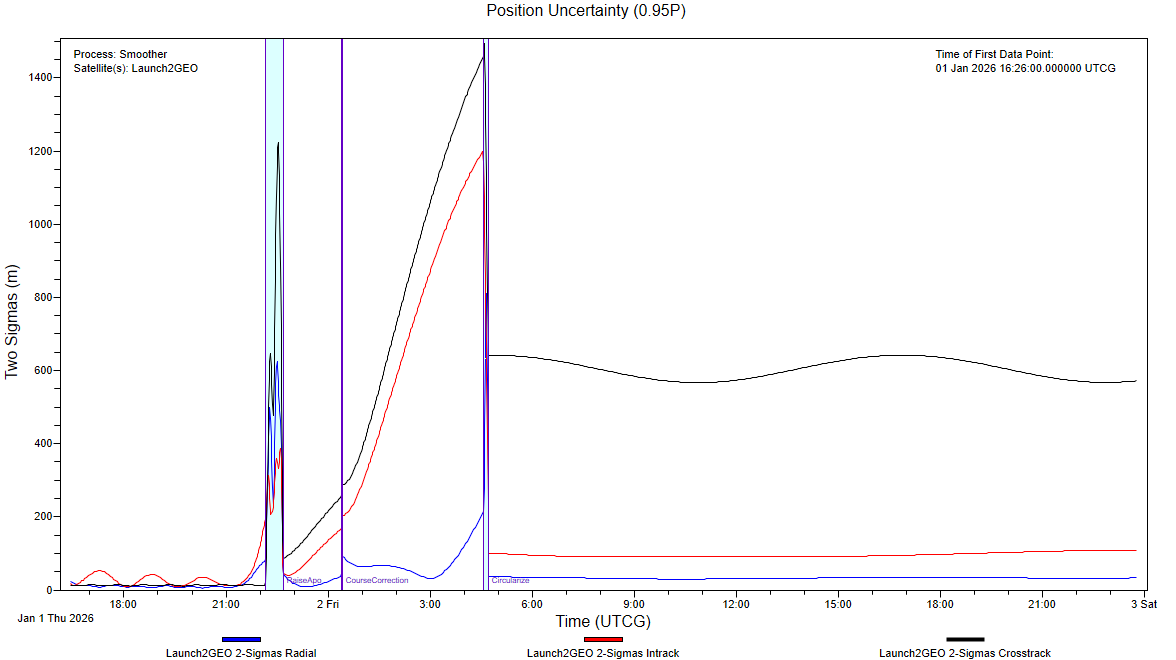Image resolution: width=1176 pixels, height=660 pixels.
Task: Click the CourseCorrection maneuver label
Action: click(x=377, y=580)
